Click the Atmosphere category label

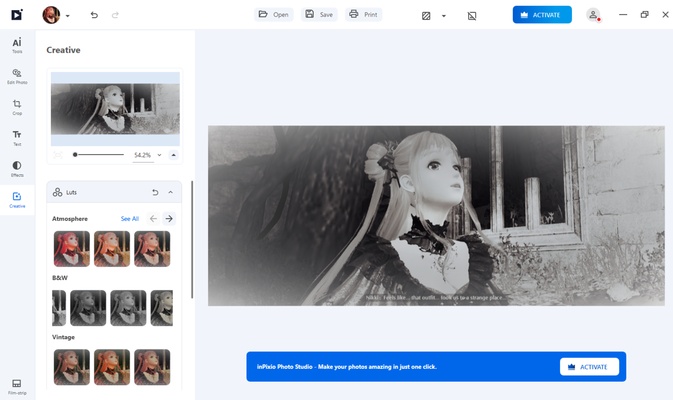70,218
